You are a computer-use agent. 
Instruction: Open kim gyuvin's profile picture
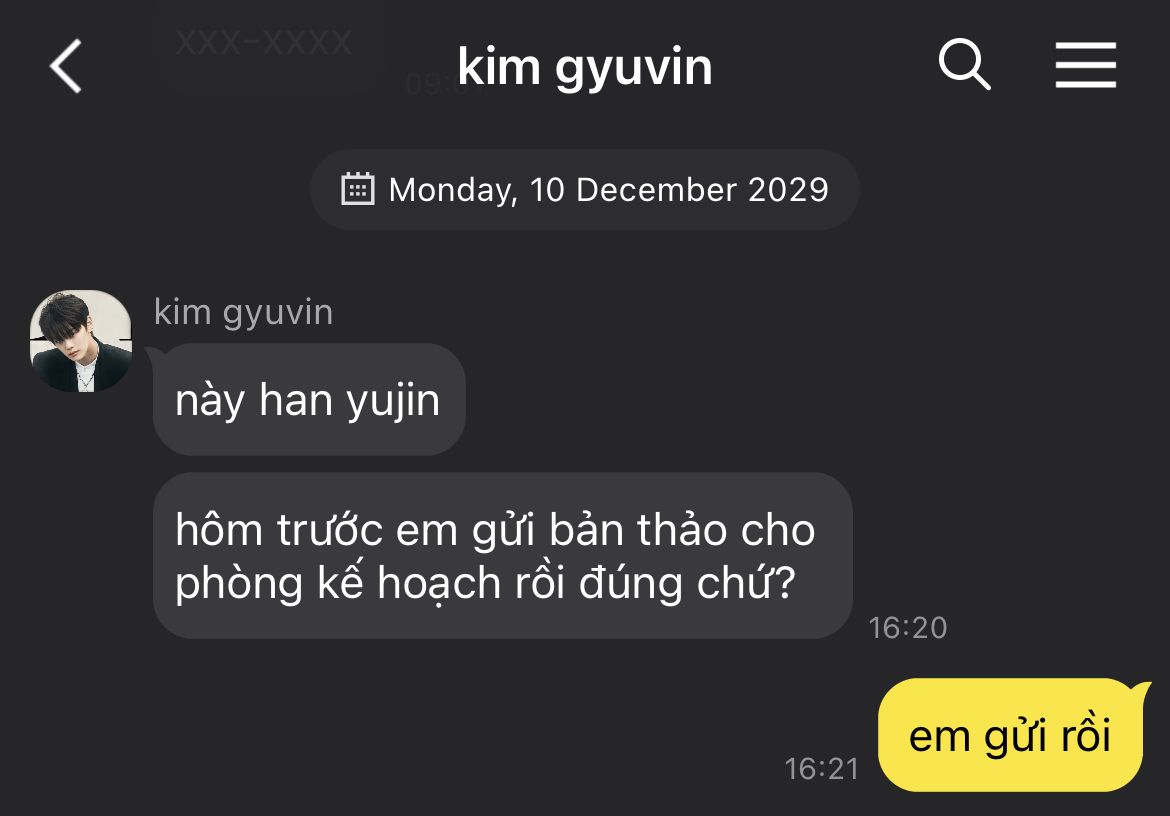tap(81, 341)
